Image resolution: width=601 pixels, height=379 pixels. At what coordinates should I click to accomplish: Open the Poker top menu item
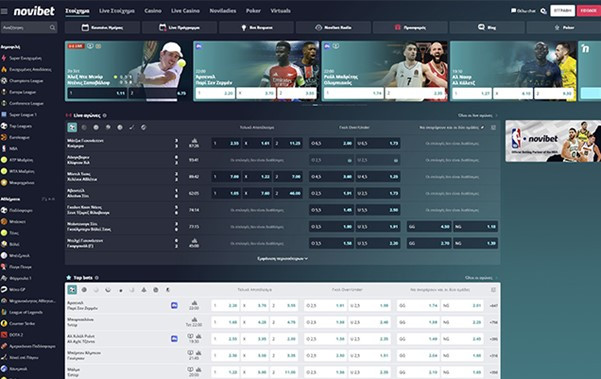[253, 11]
